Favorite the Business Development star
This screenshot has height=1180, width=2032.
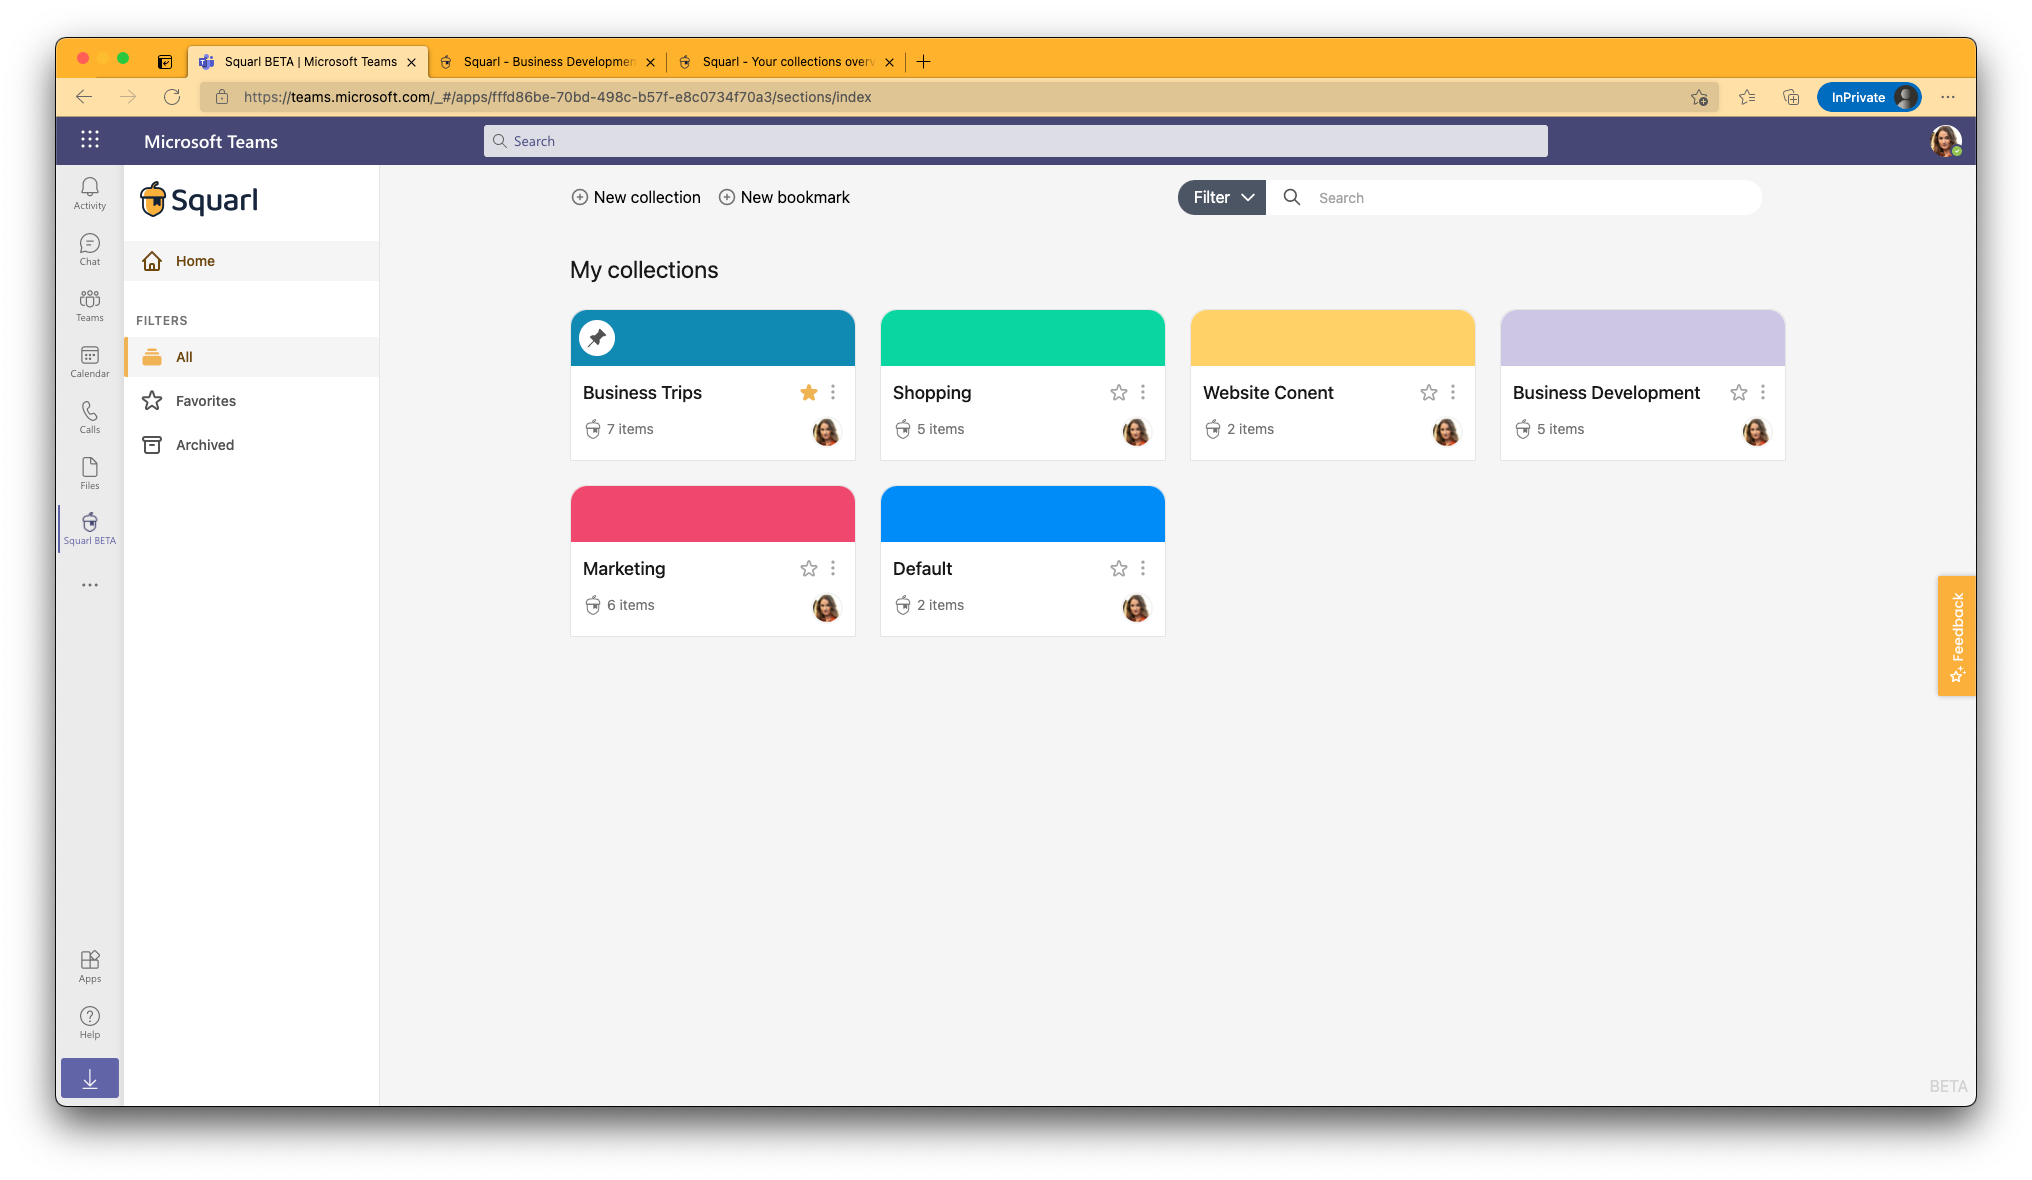coord(1739,393)
